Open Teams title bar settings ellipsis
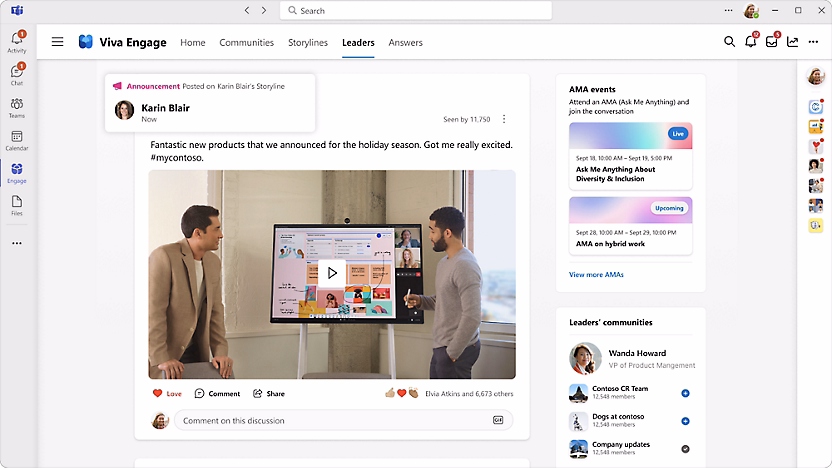The image size is (832, 468). click(729, 11)
